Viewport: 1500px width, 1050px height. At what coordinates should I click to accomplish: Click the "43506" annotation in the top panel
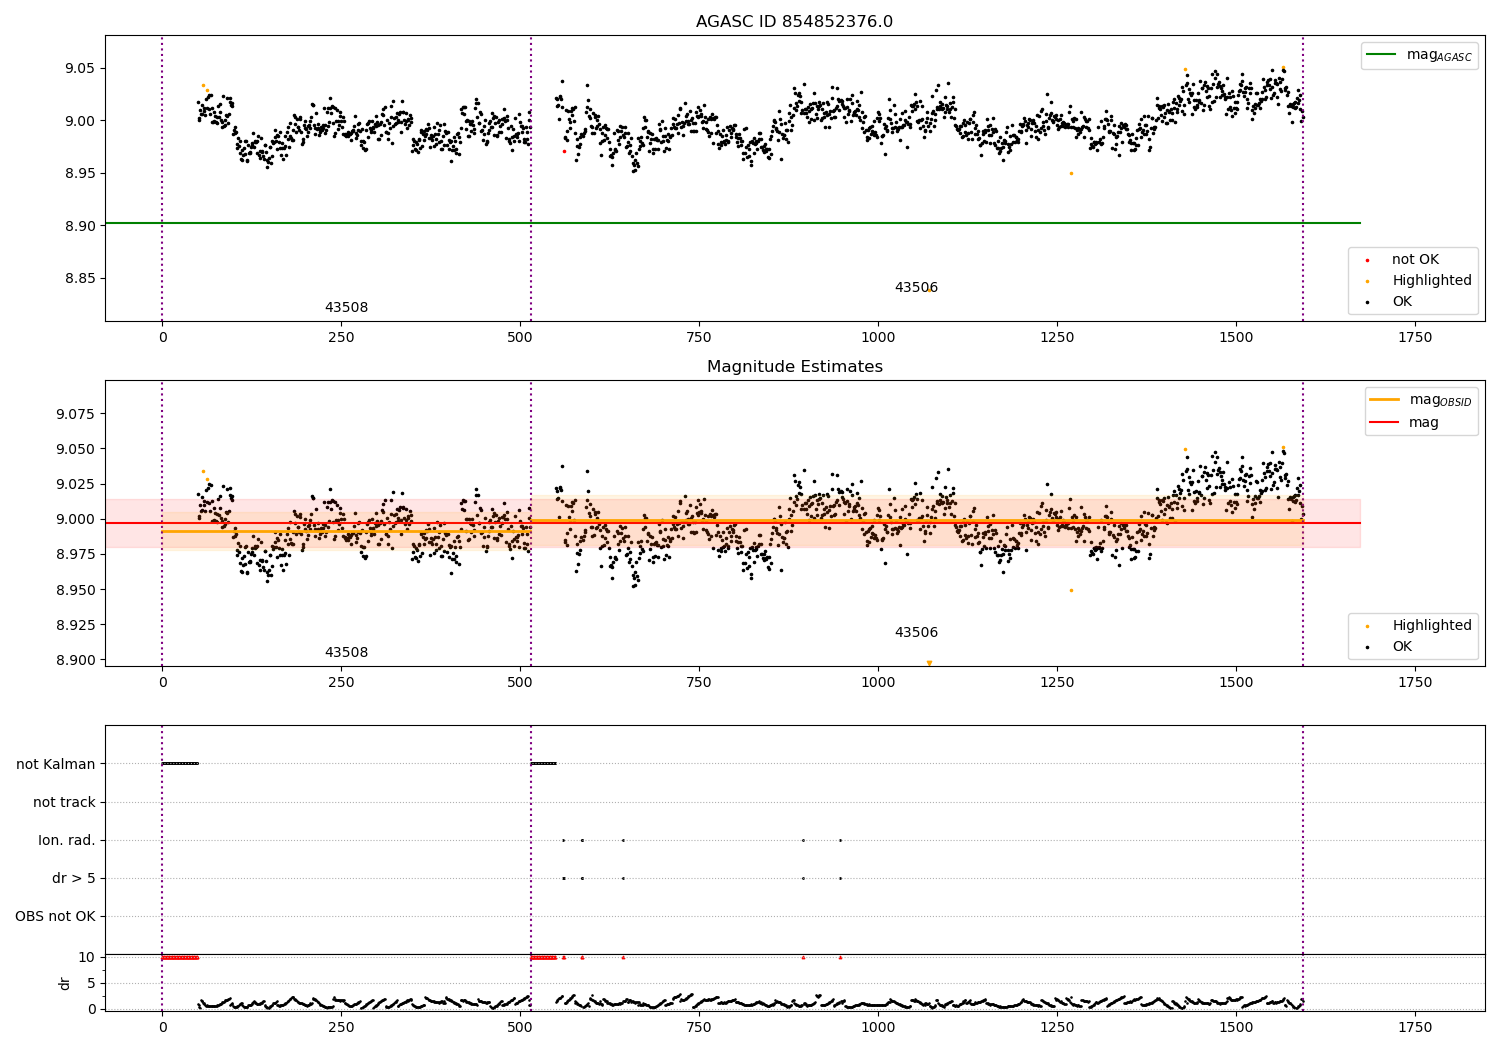916,288
